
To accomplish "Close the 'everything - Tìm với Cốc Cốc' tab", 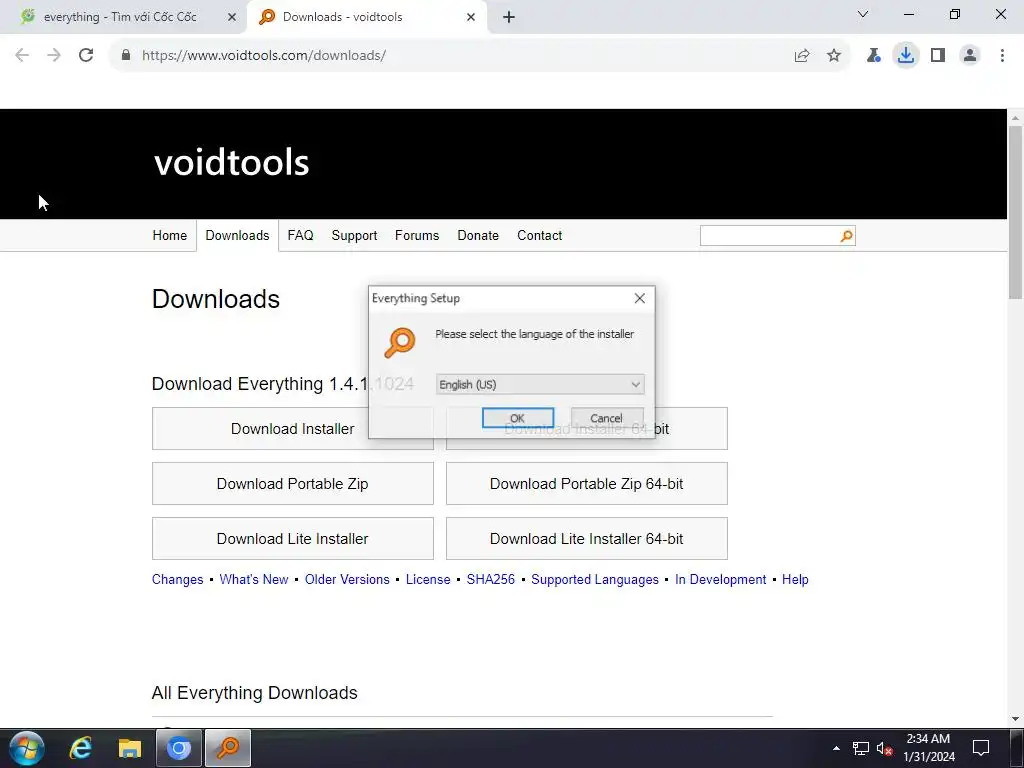I will click(x=231, y=17).
